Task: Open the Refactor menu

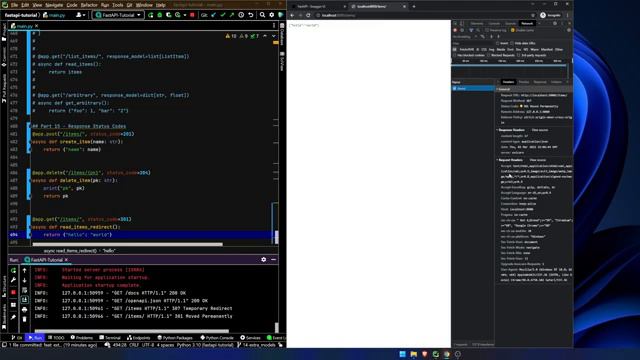Action: point(89,5)
